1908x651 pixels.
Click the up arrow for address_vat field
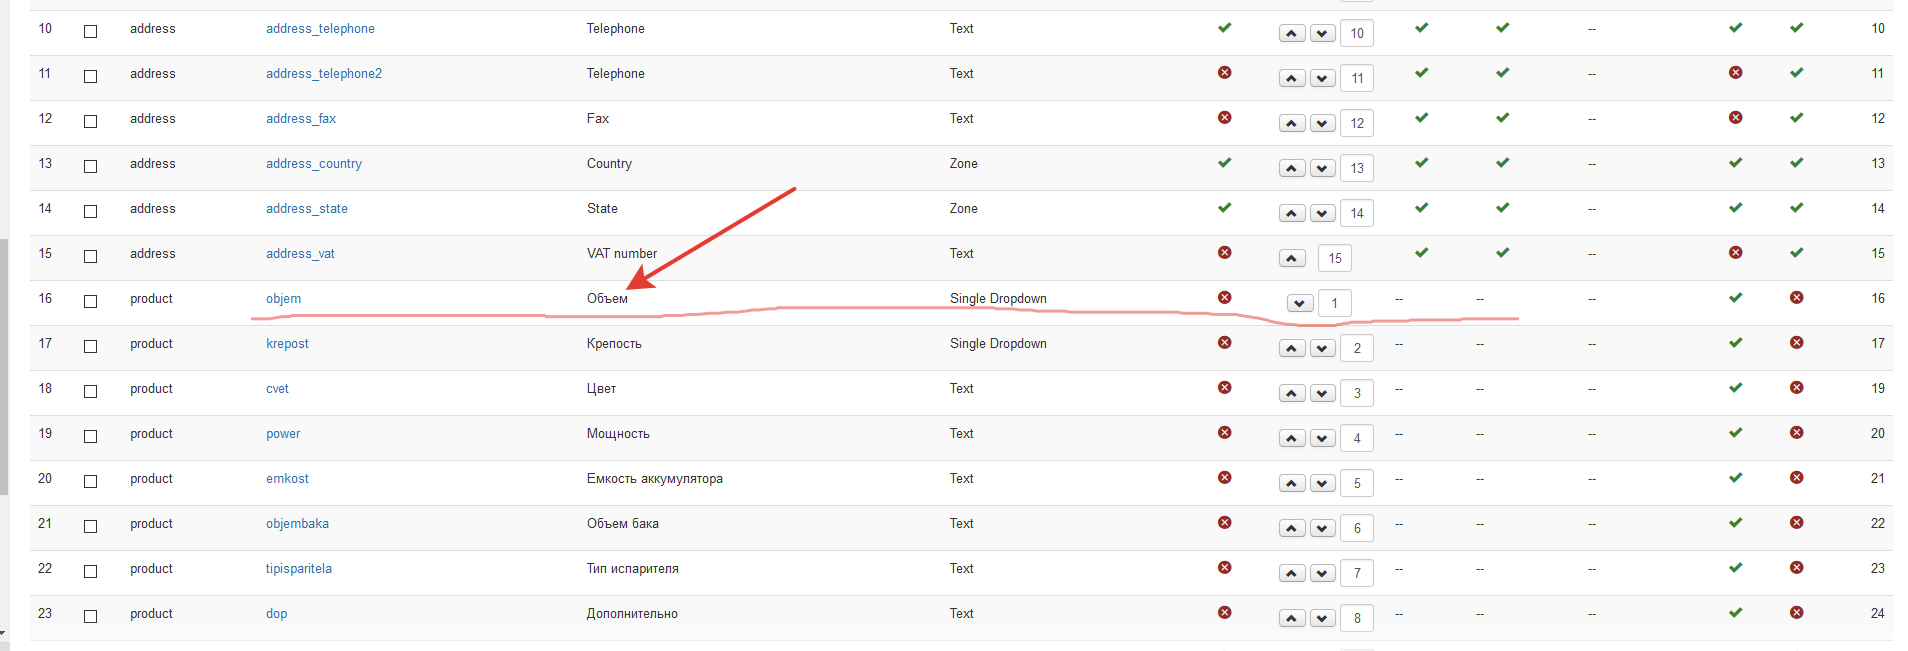pyautogui.click(x=1292, y=258)
